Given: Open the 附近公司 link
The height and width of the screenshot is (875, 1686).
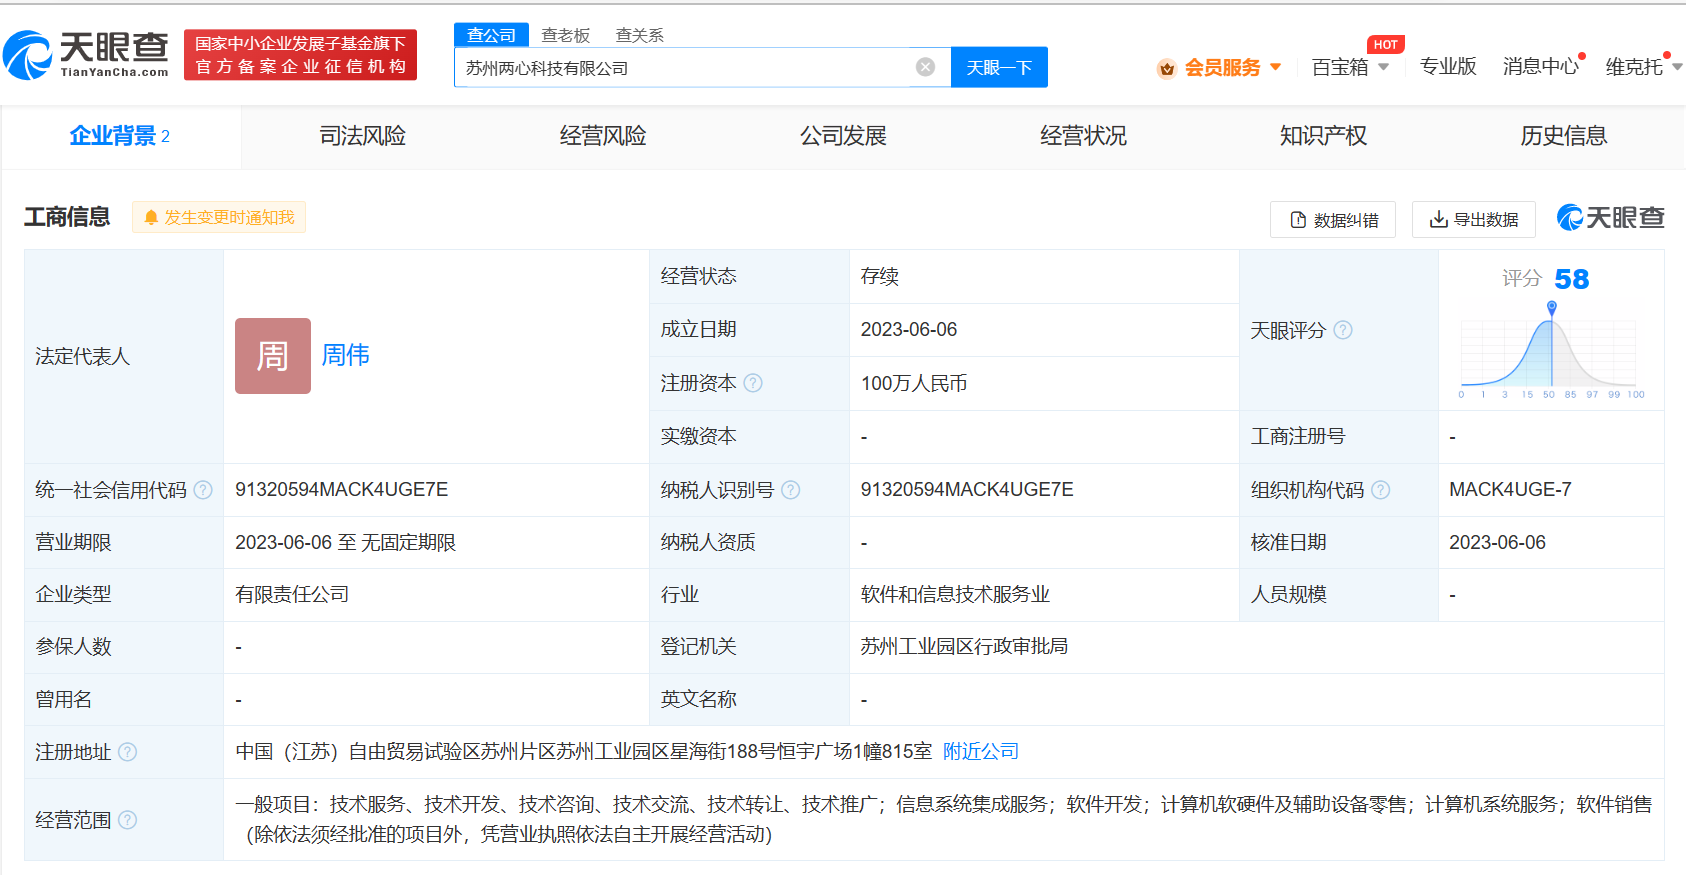Looking at the screenshot, I should point(981,752).
